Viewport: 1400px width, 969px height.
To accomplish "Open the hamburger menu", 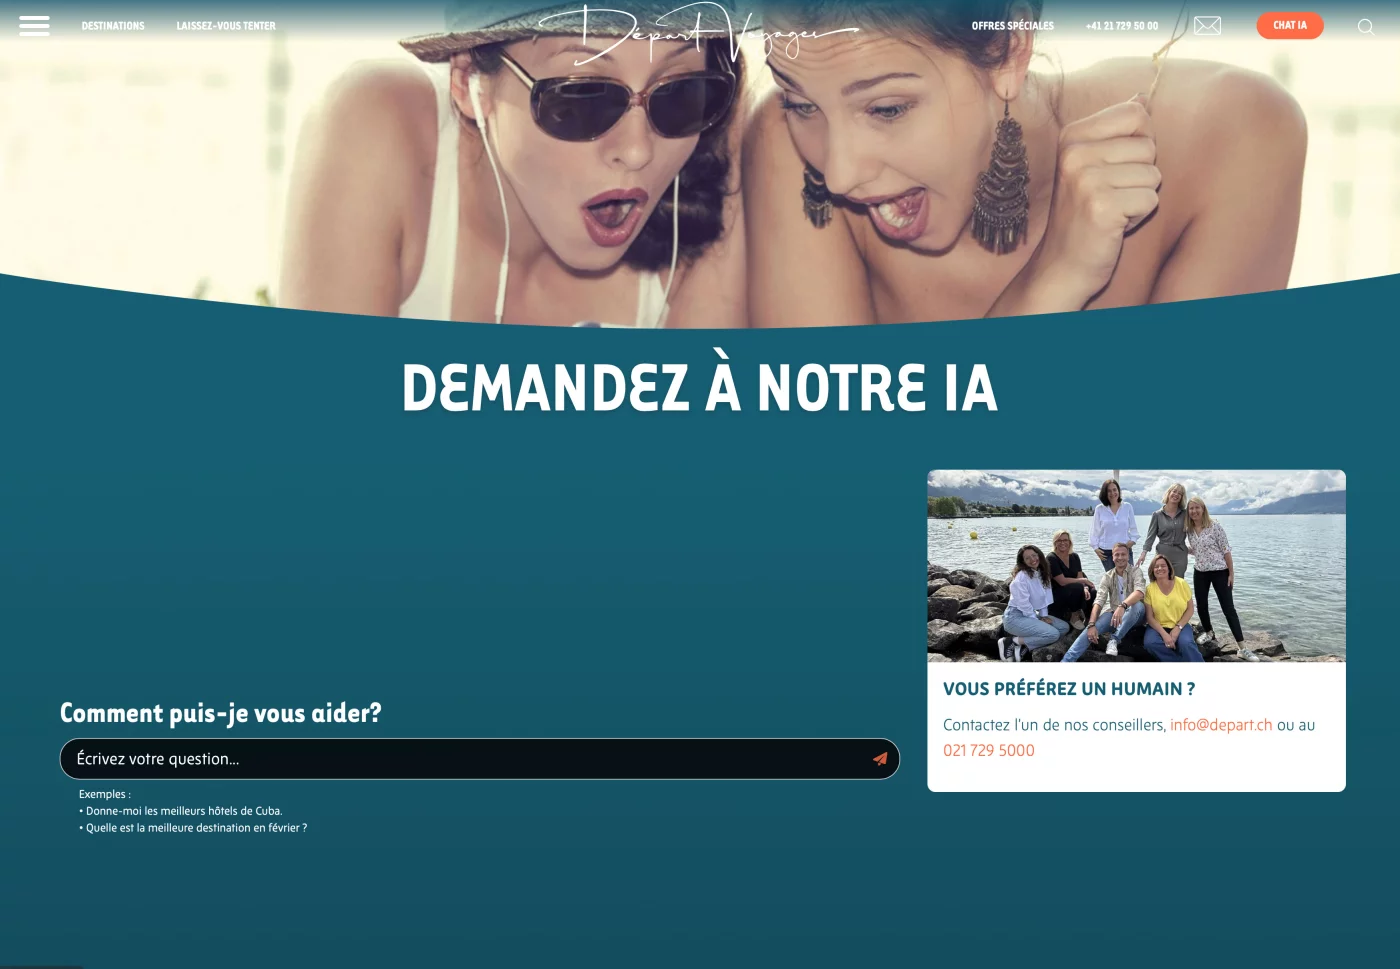I will coord(34,26).
